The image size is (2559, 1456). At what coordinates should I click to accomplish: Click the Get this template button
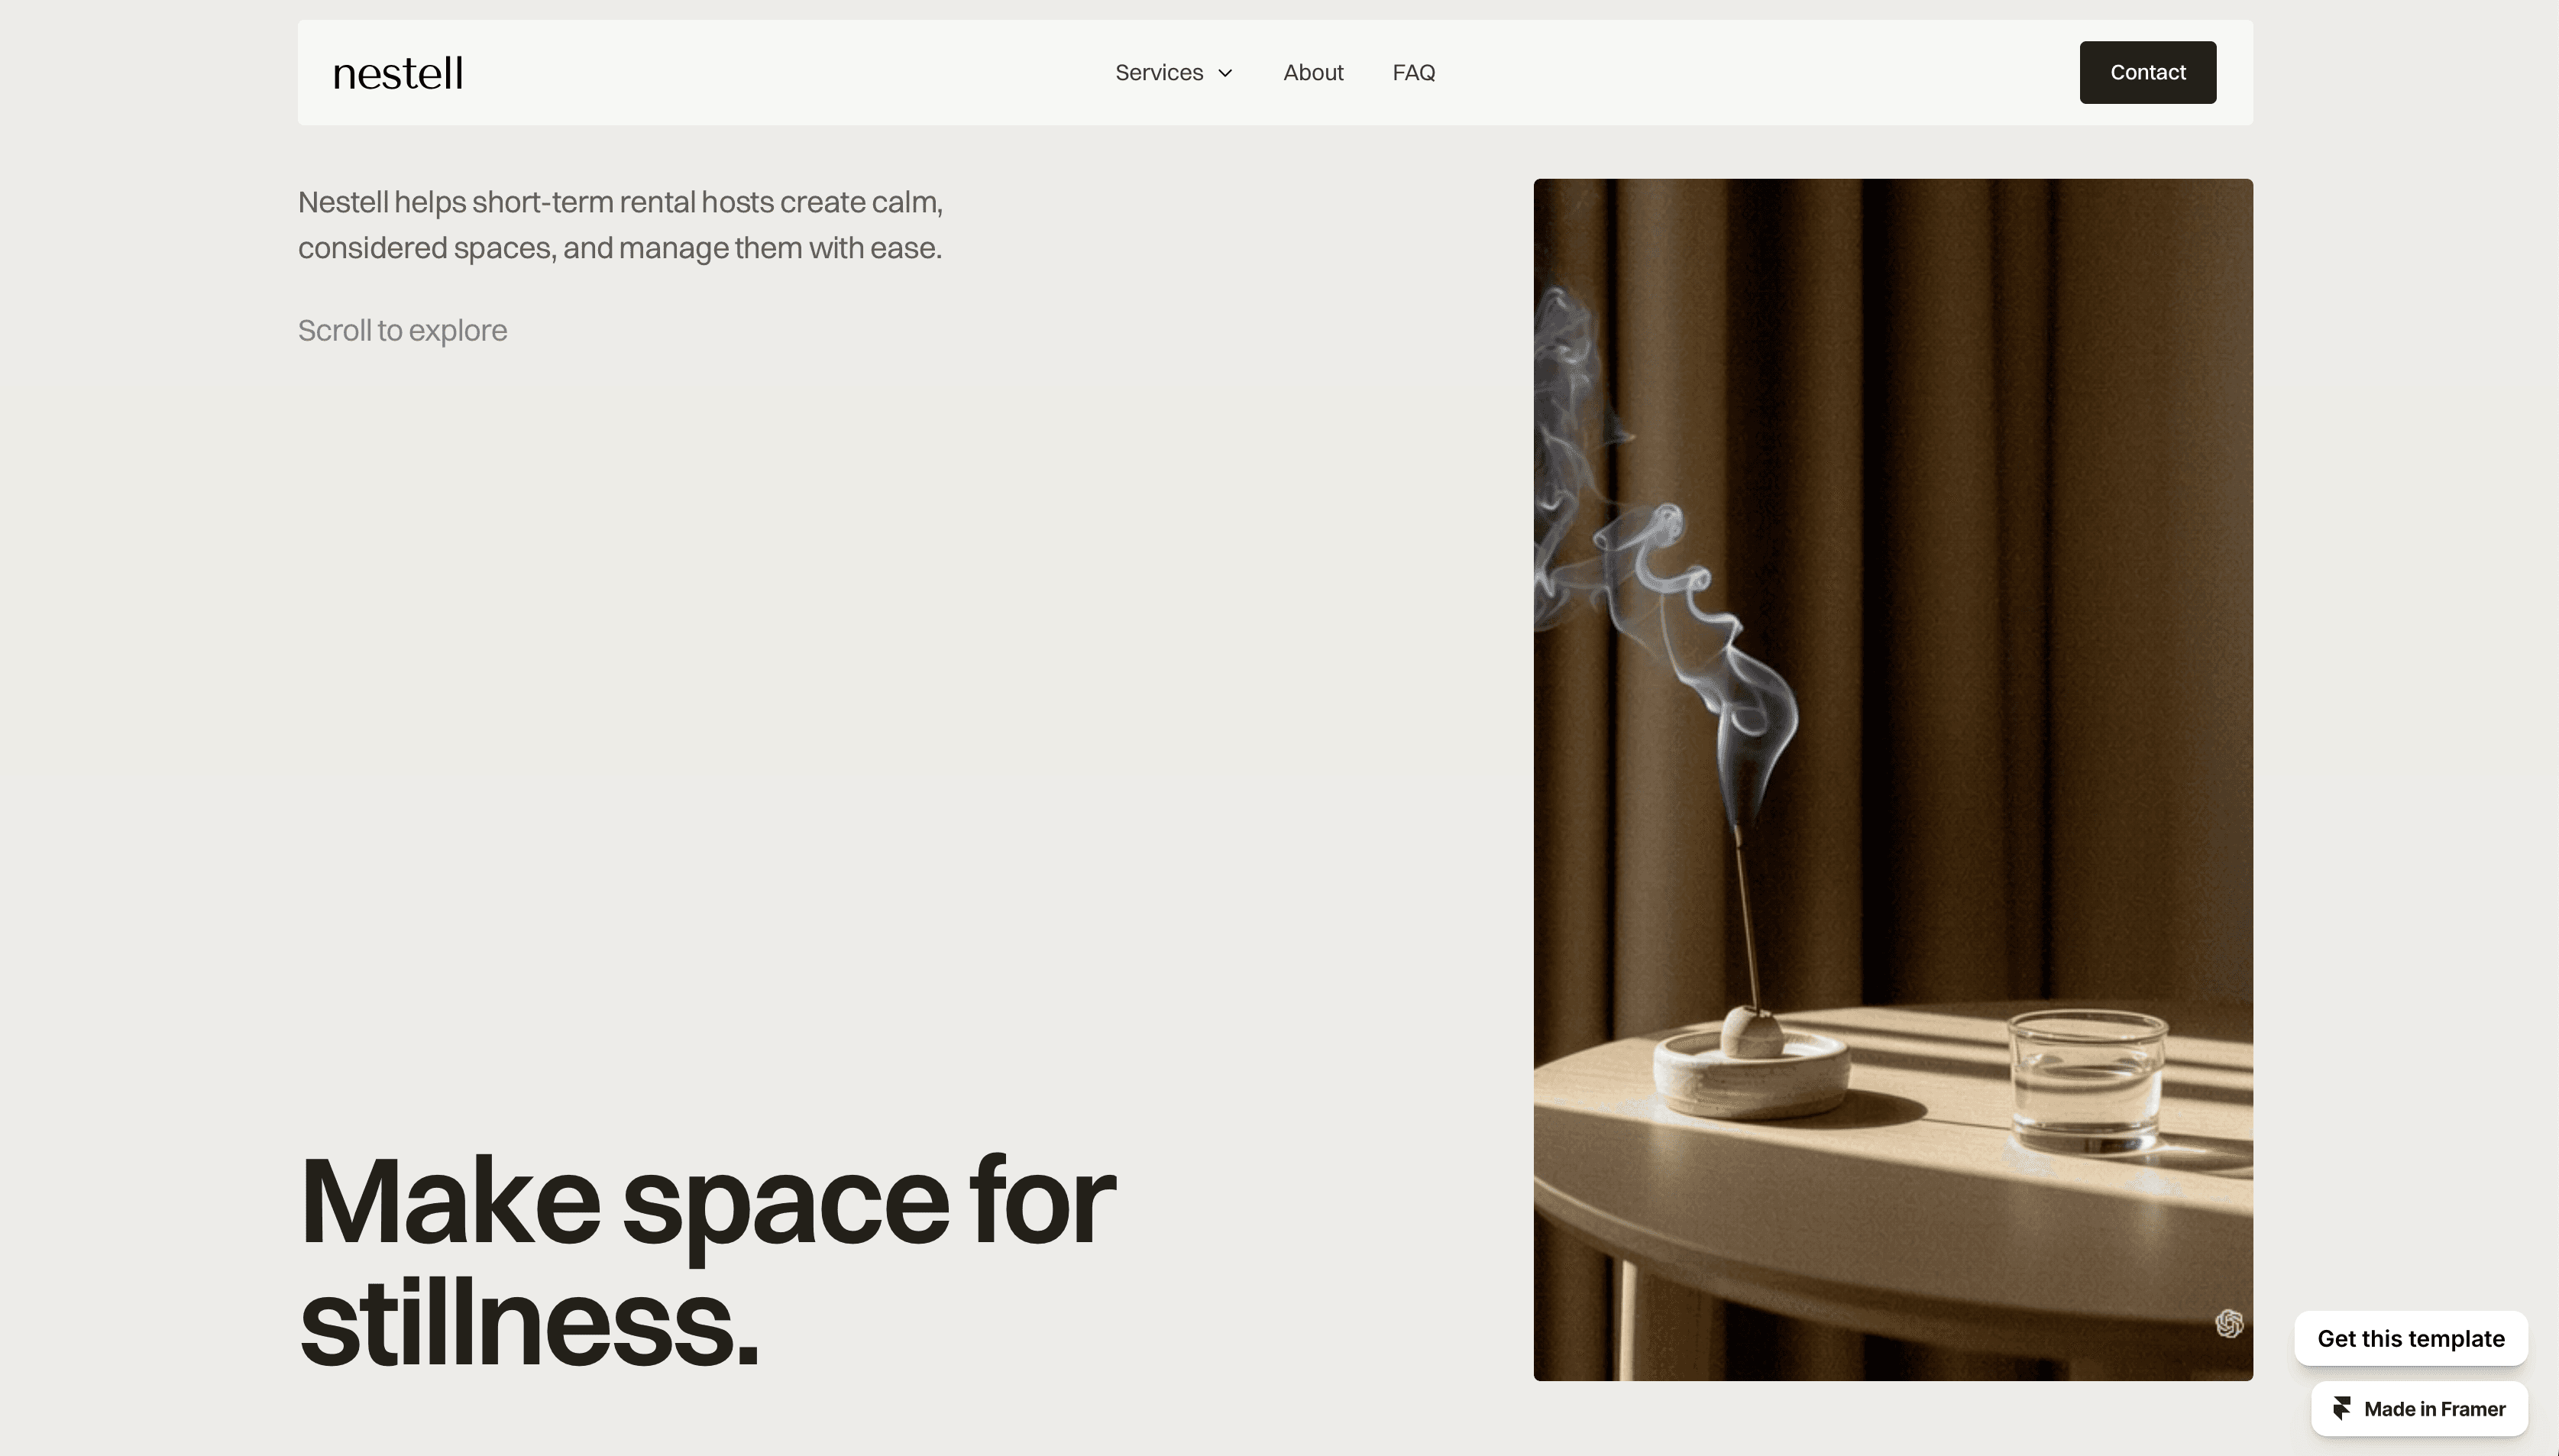(x=2411, y=1339)
